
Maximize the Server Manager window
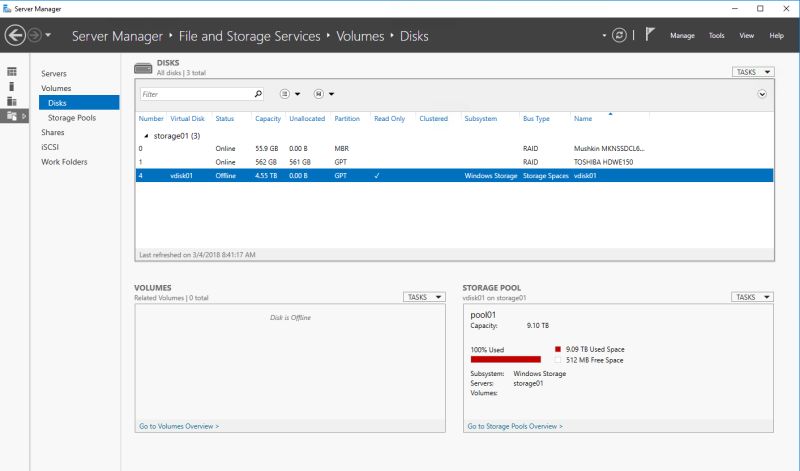pyautogui.click(x=760, y=9)
